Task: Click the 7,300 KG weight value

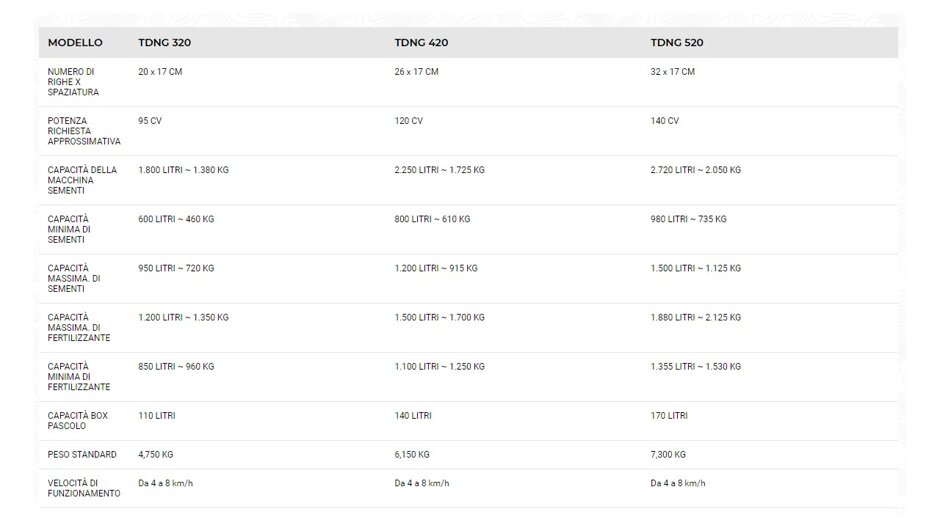Action: (x=668, y=455)
